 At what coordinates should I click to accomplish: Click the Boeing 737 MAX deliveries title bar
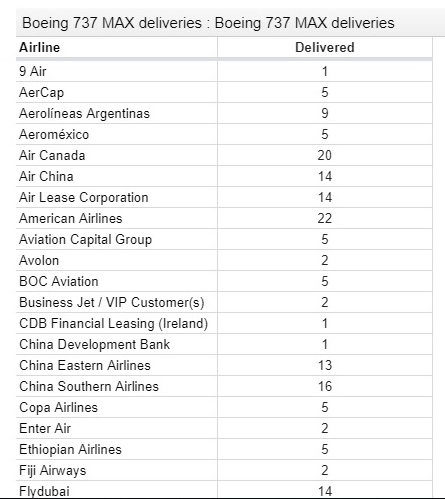(x=230, y=23)
